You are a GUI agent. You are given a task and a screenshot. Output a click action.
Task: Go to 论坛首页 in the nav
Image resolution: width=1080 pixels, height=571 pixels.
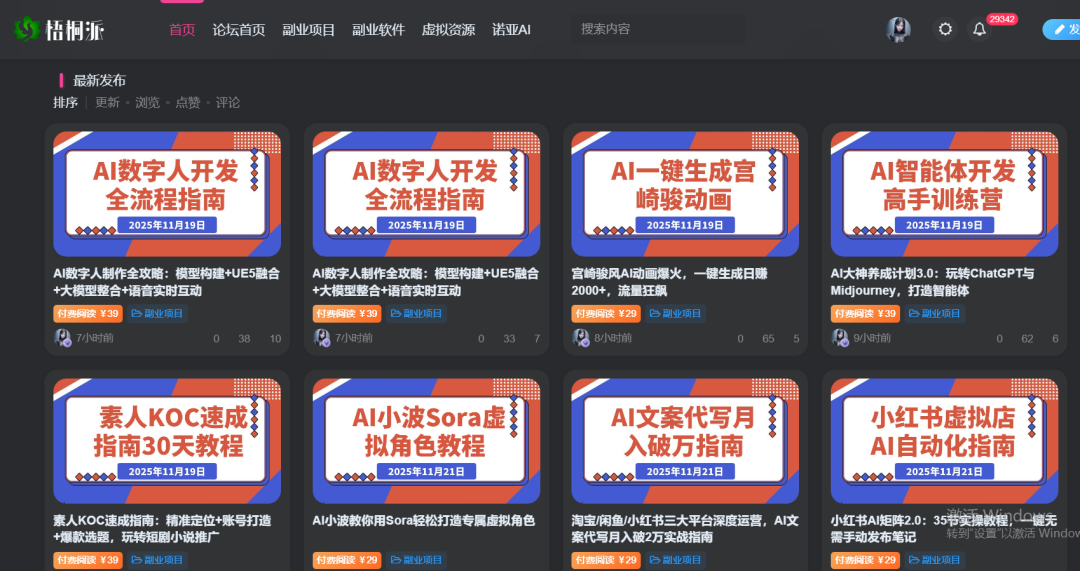[238, 30]
